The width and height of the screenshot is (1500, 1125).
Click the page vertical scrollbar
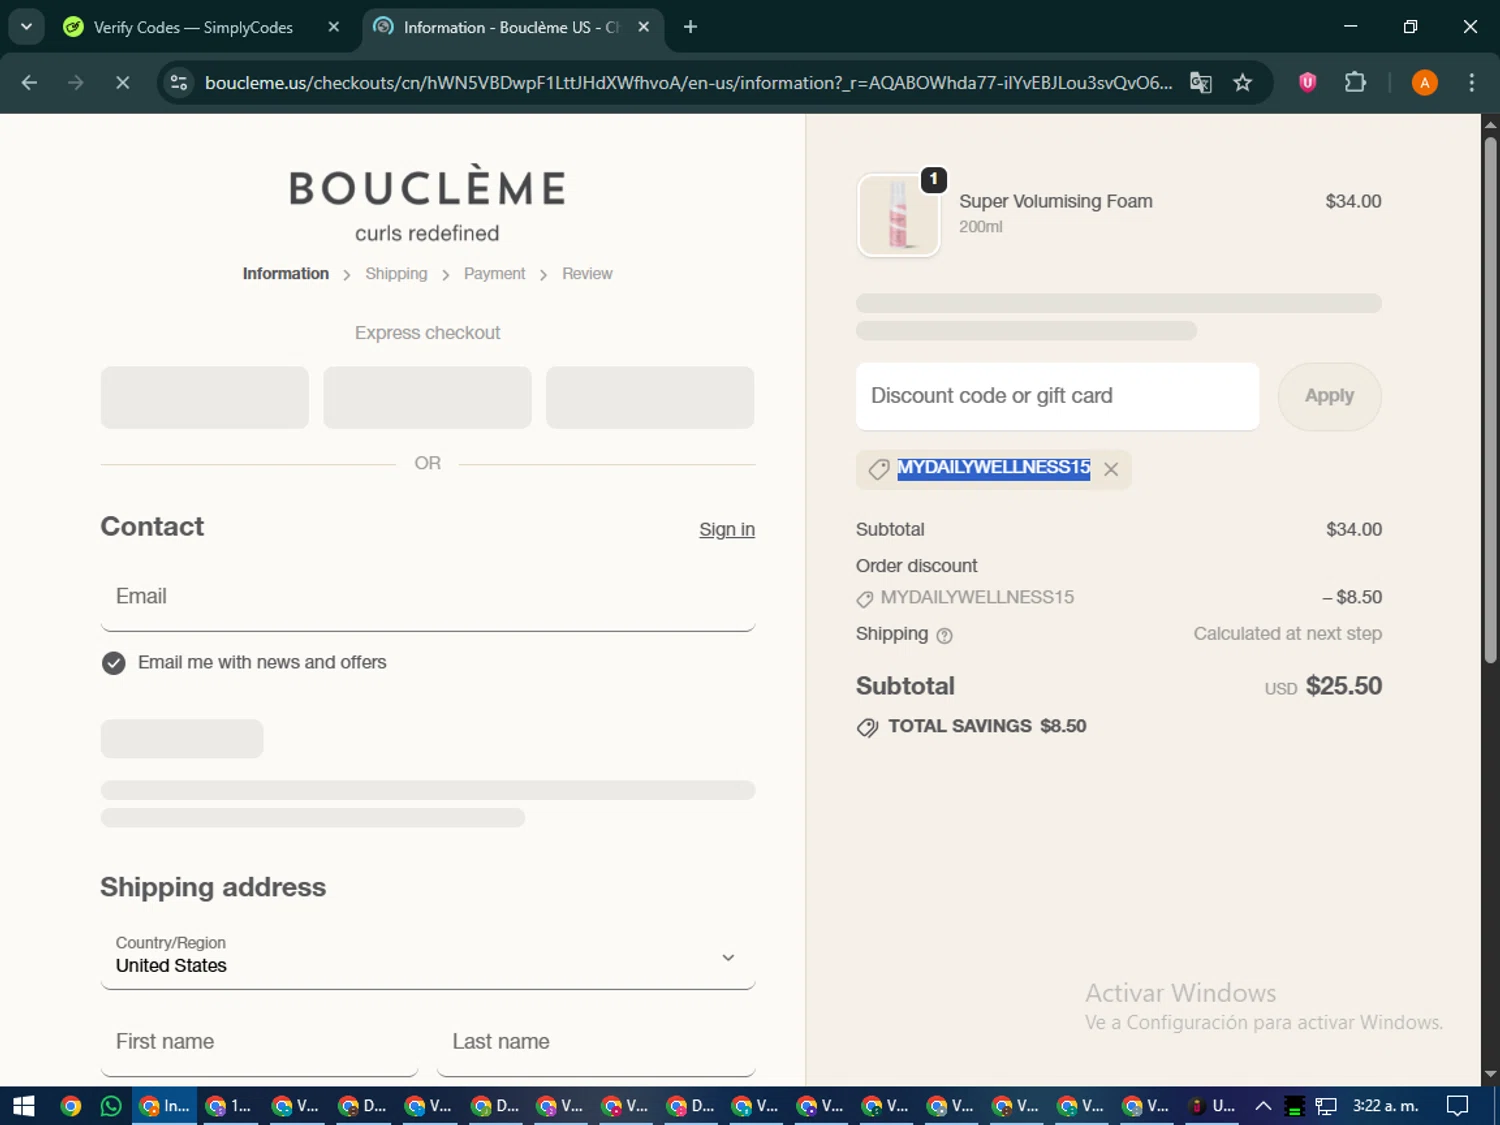[x=1490, y=400]
